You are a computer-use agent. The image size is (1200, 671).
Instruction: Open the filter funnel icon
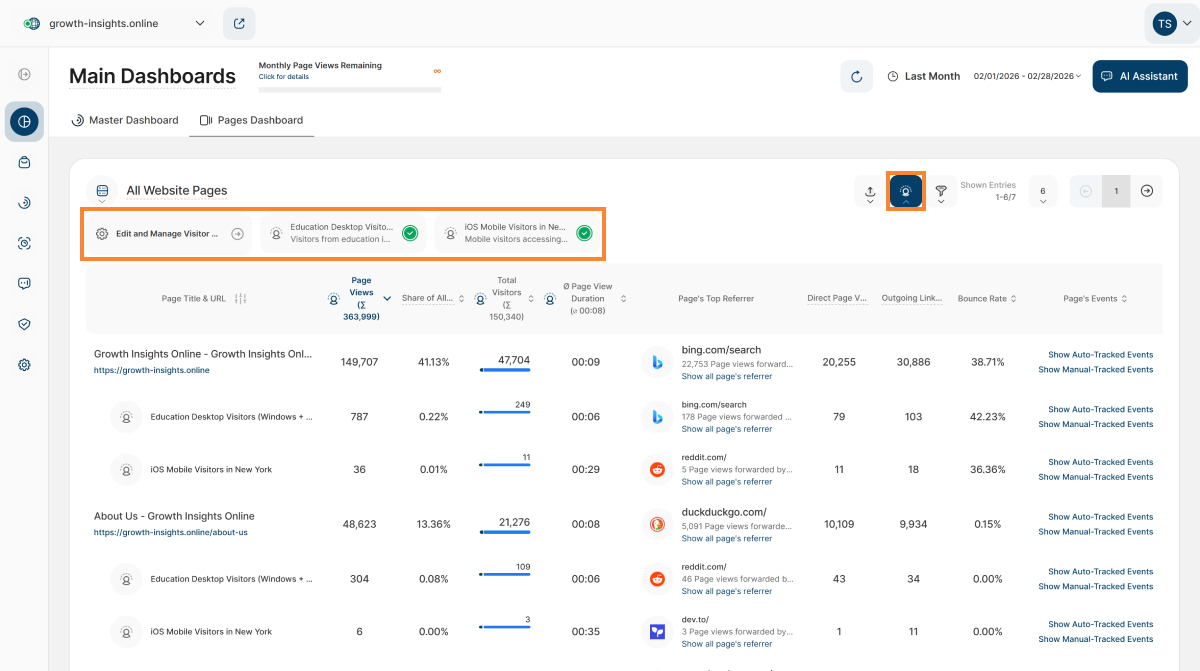[941, 191]
